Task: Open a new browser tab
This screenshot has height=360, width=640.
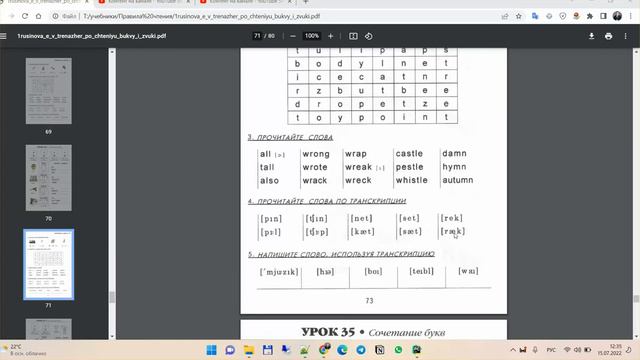Action: (x=306, y=2)
